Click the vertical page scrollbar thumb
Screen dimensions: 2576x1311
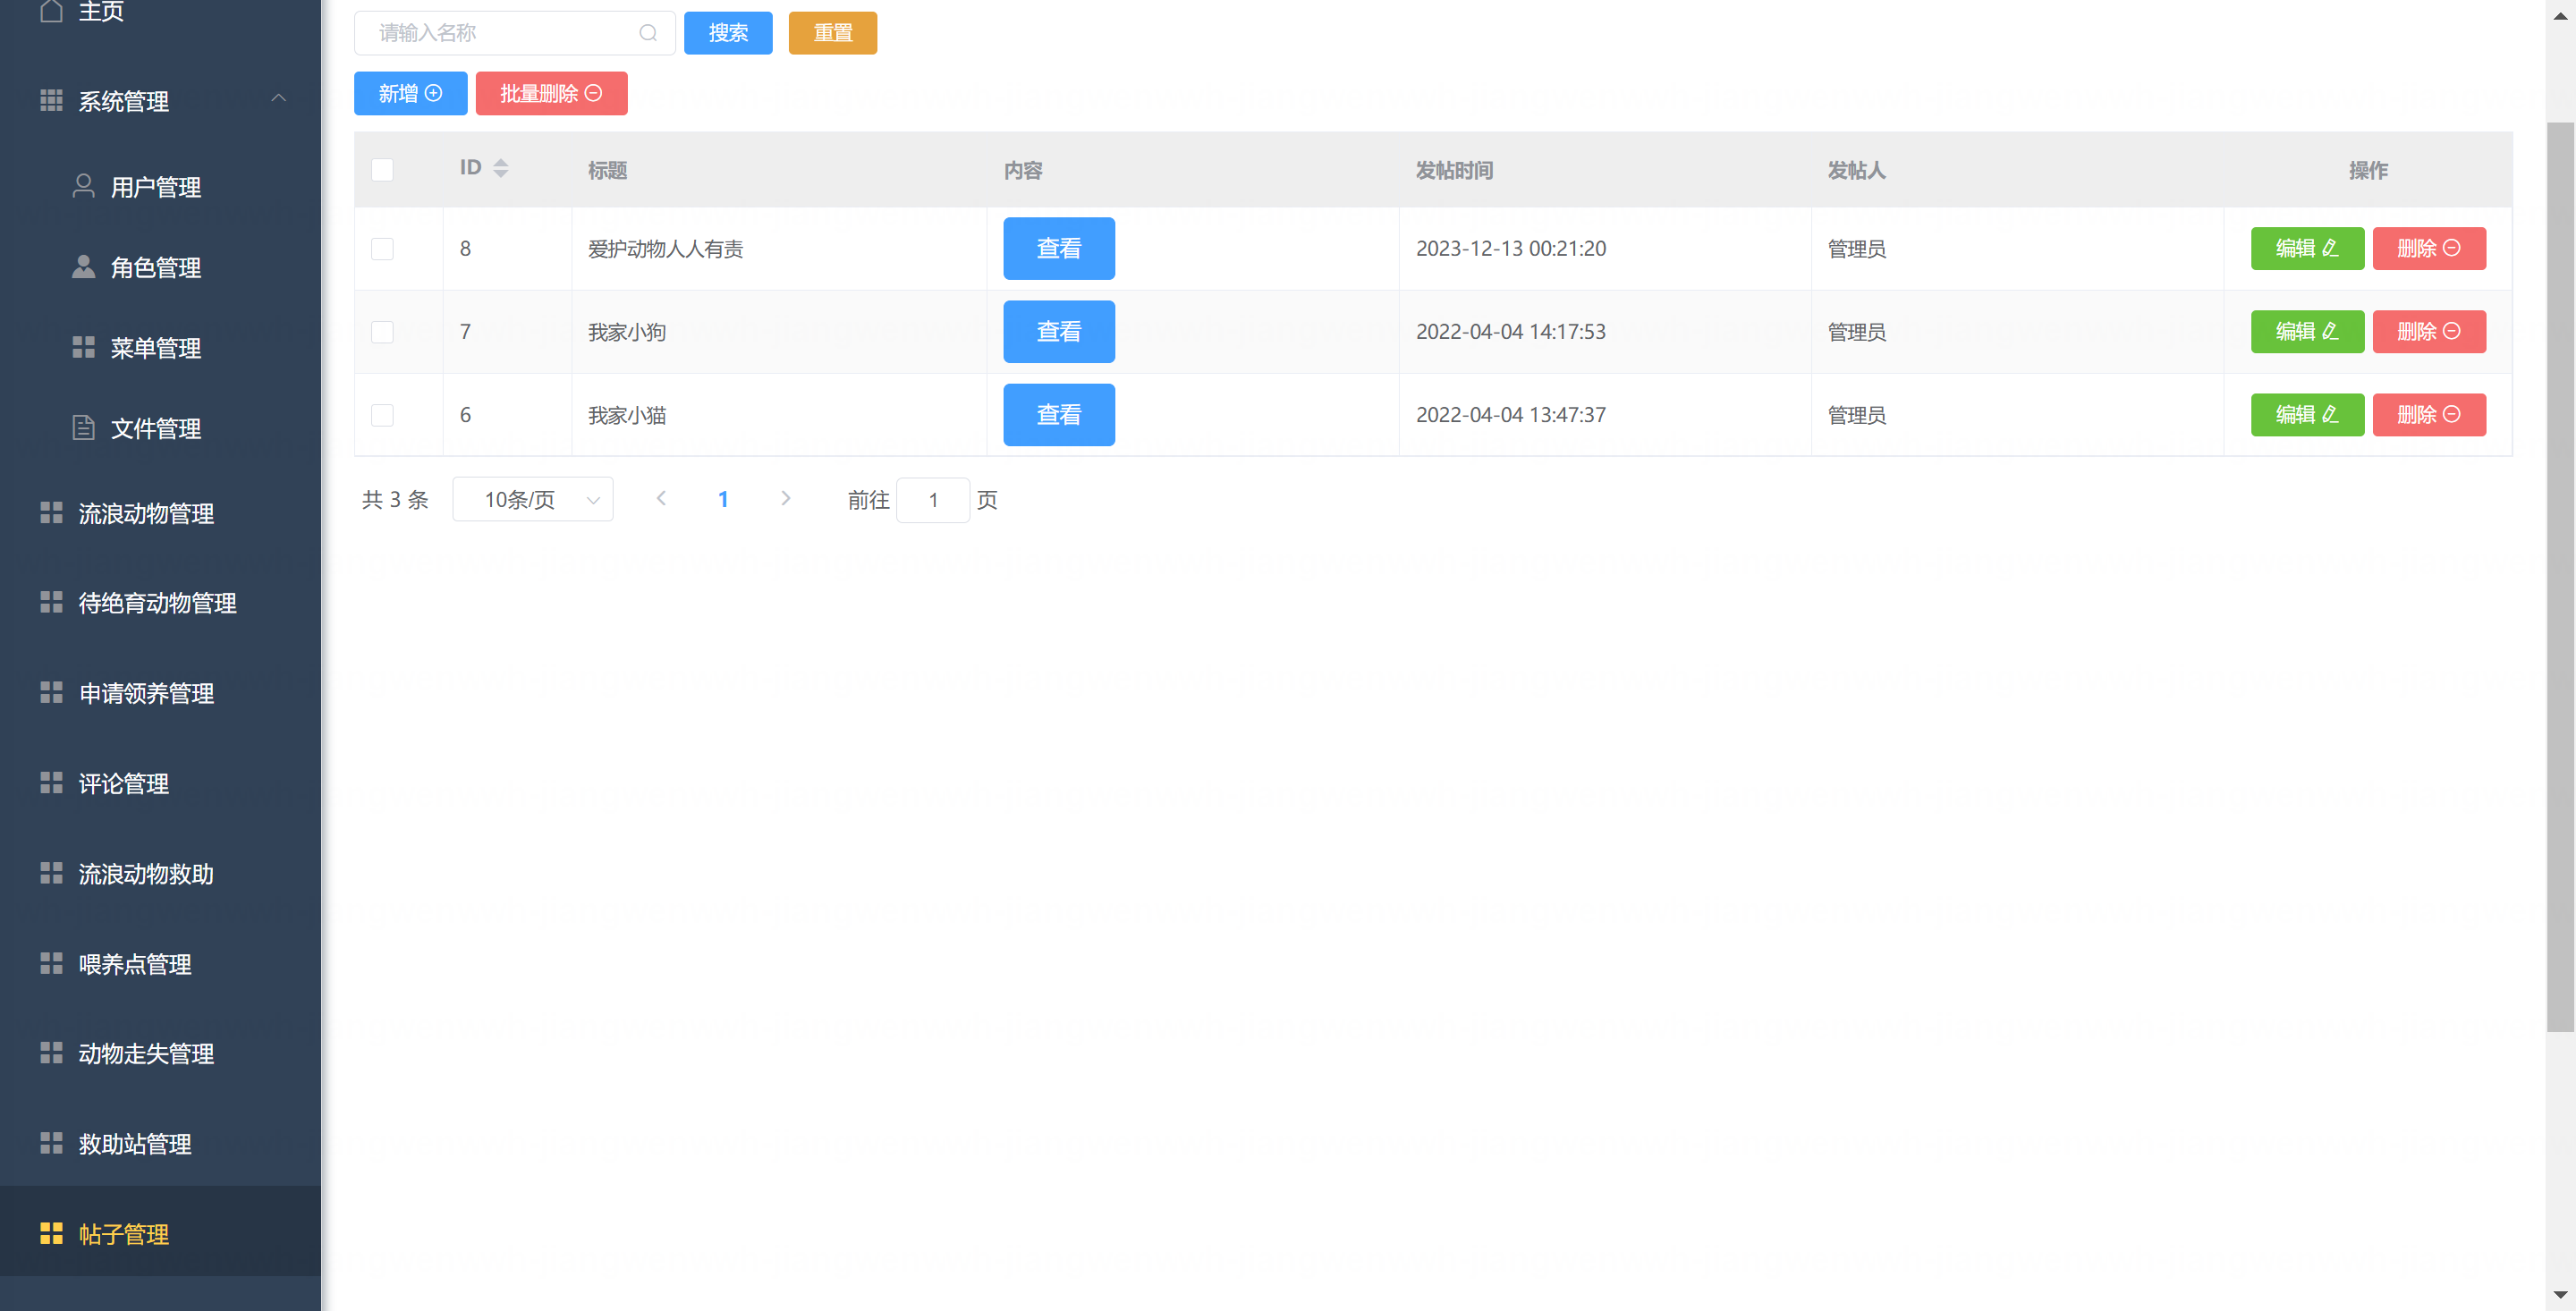pyautogui.click(x=2559, y=575)
